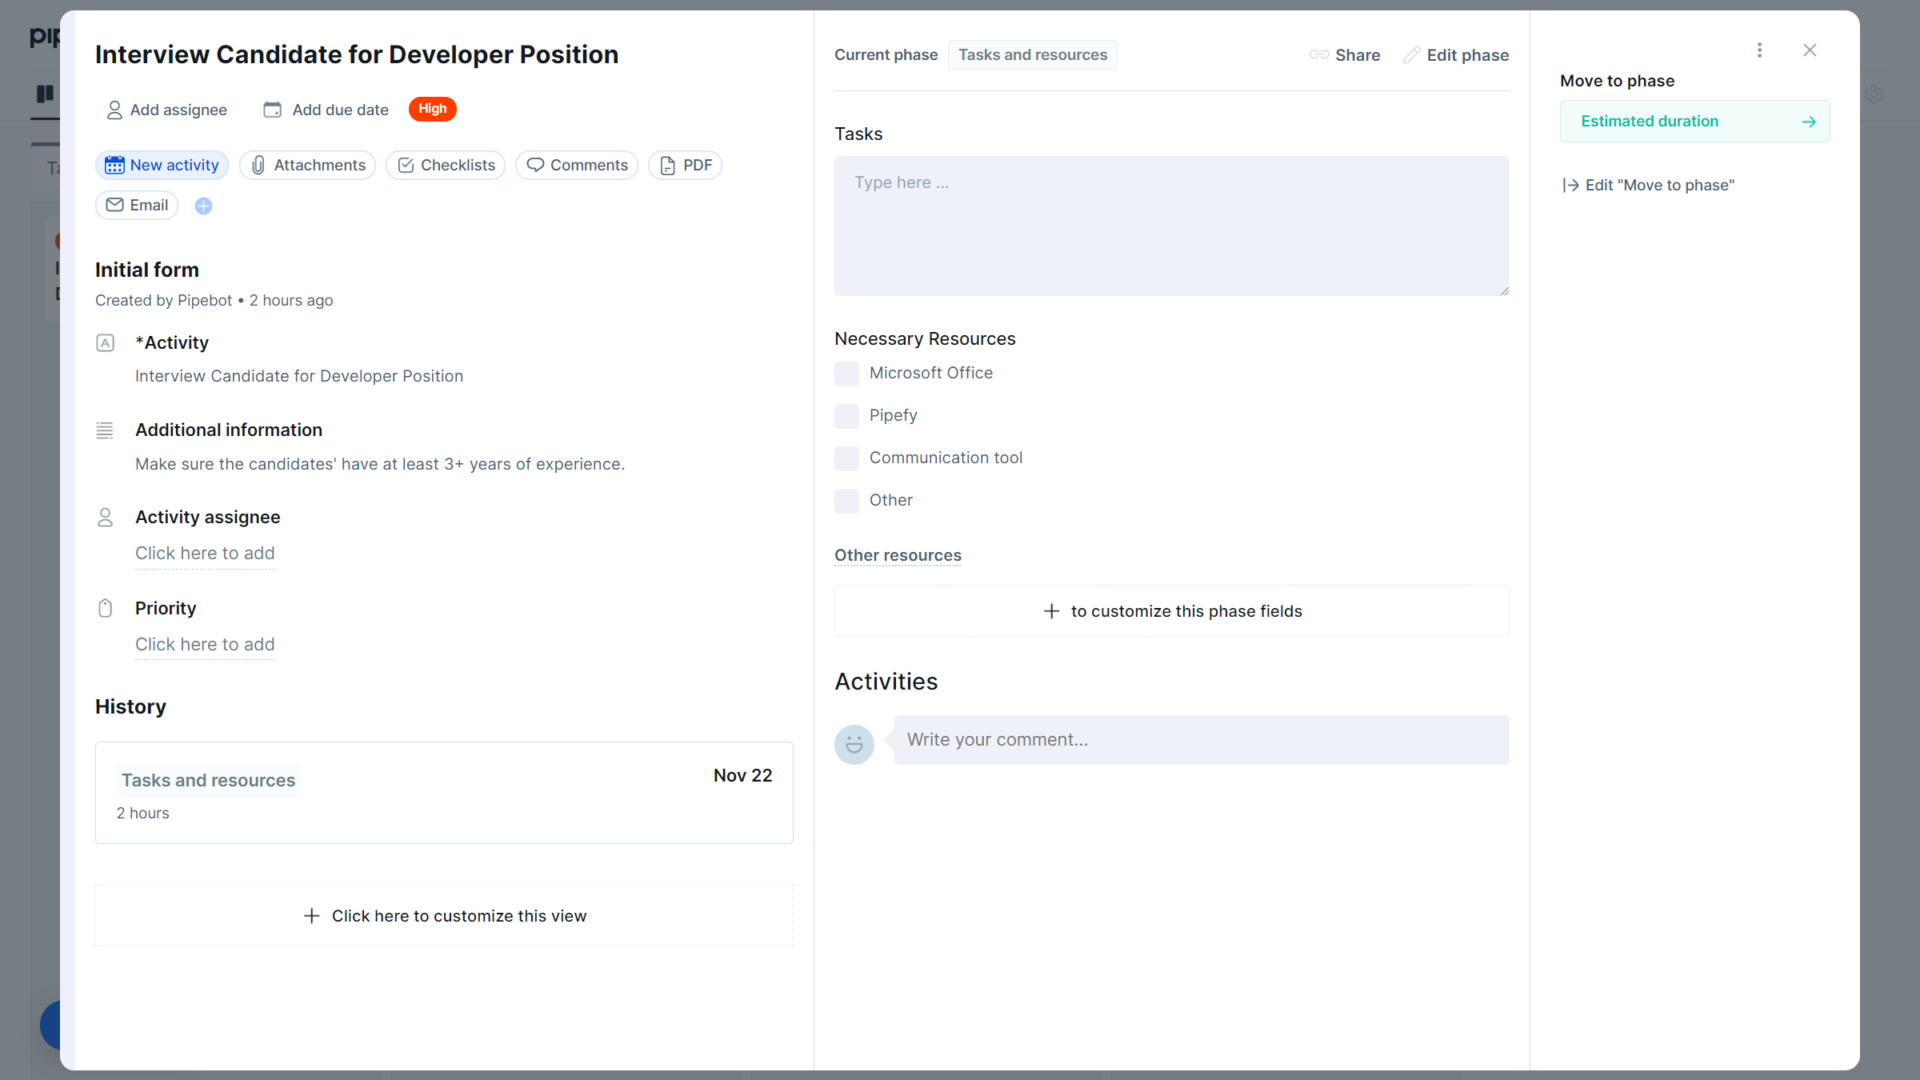Open the emoji picker in Activities
Screen dimensions: 1920x1080
point(854,744)
